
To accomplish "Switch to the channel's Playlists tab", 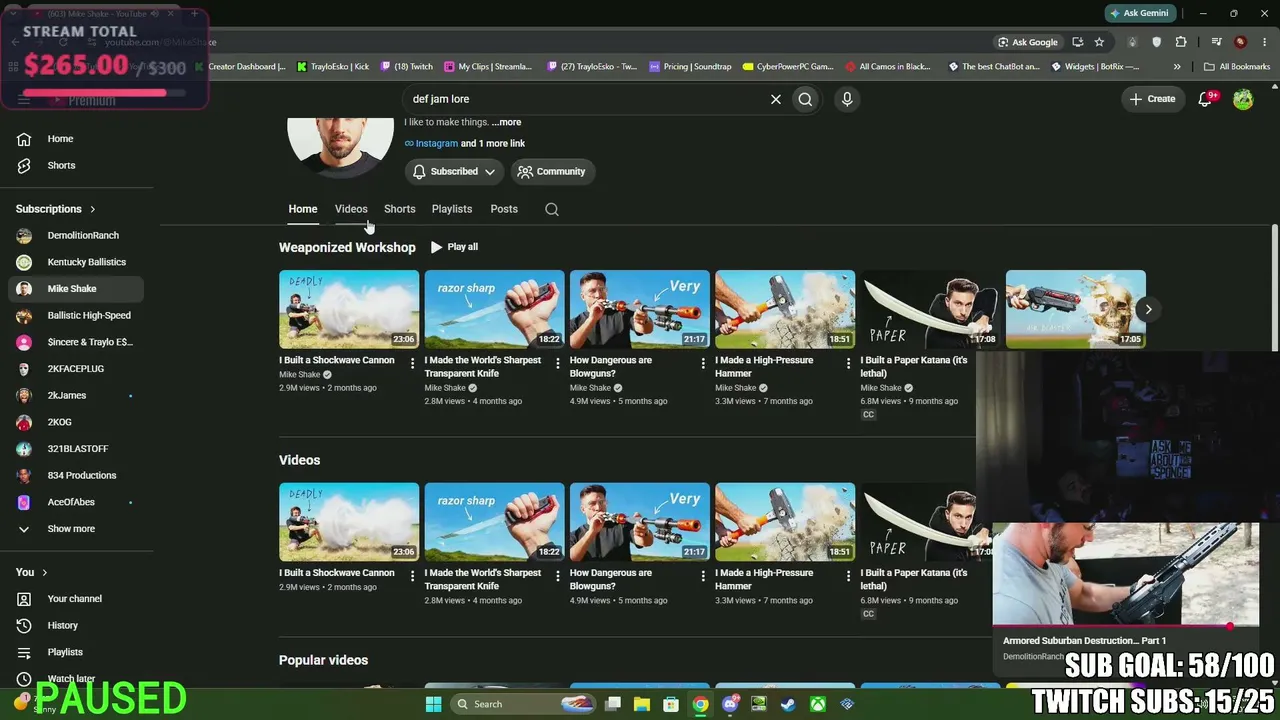I will [x=452, y=209].
